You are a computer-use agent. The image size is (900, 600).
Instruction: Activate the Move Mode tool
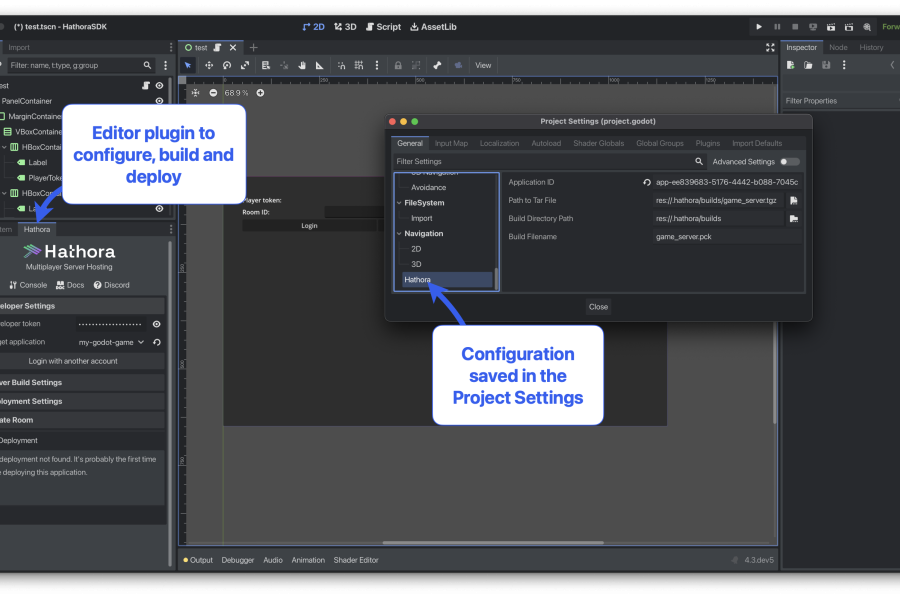point(209,65)
